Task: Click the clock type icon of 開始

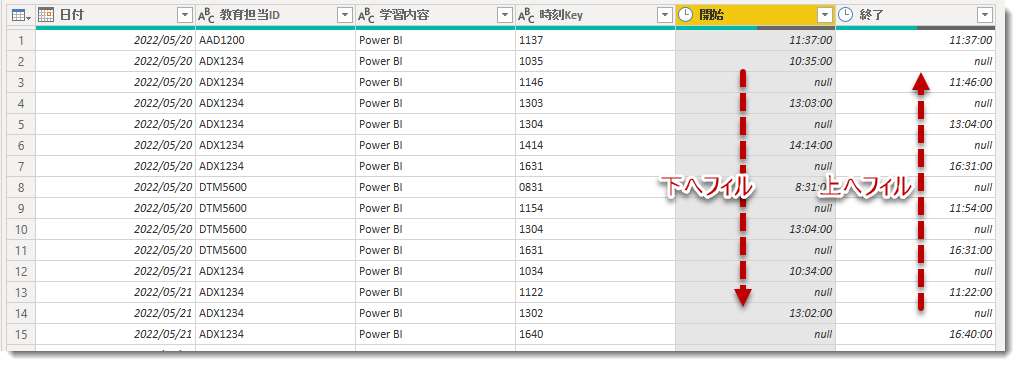Action: point(686,15)
